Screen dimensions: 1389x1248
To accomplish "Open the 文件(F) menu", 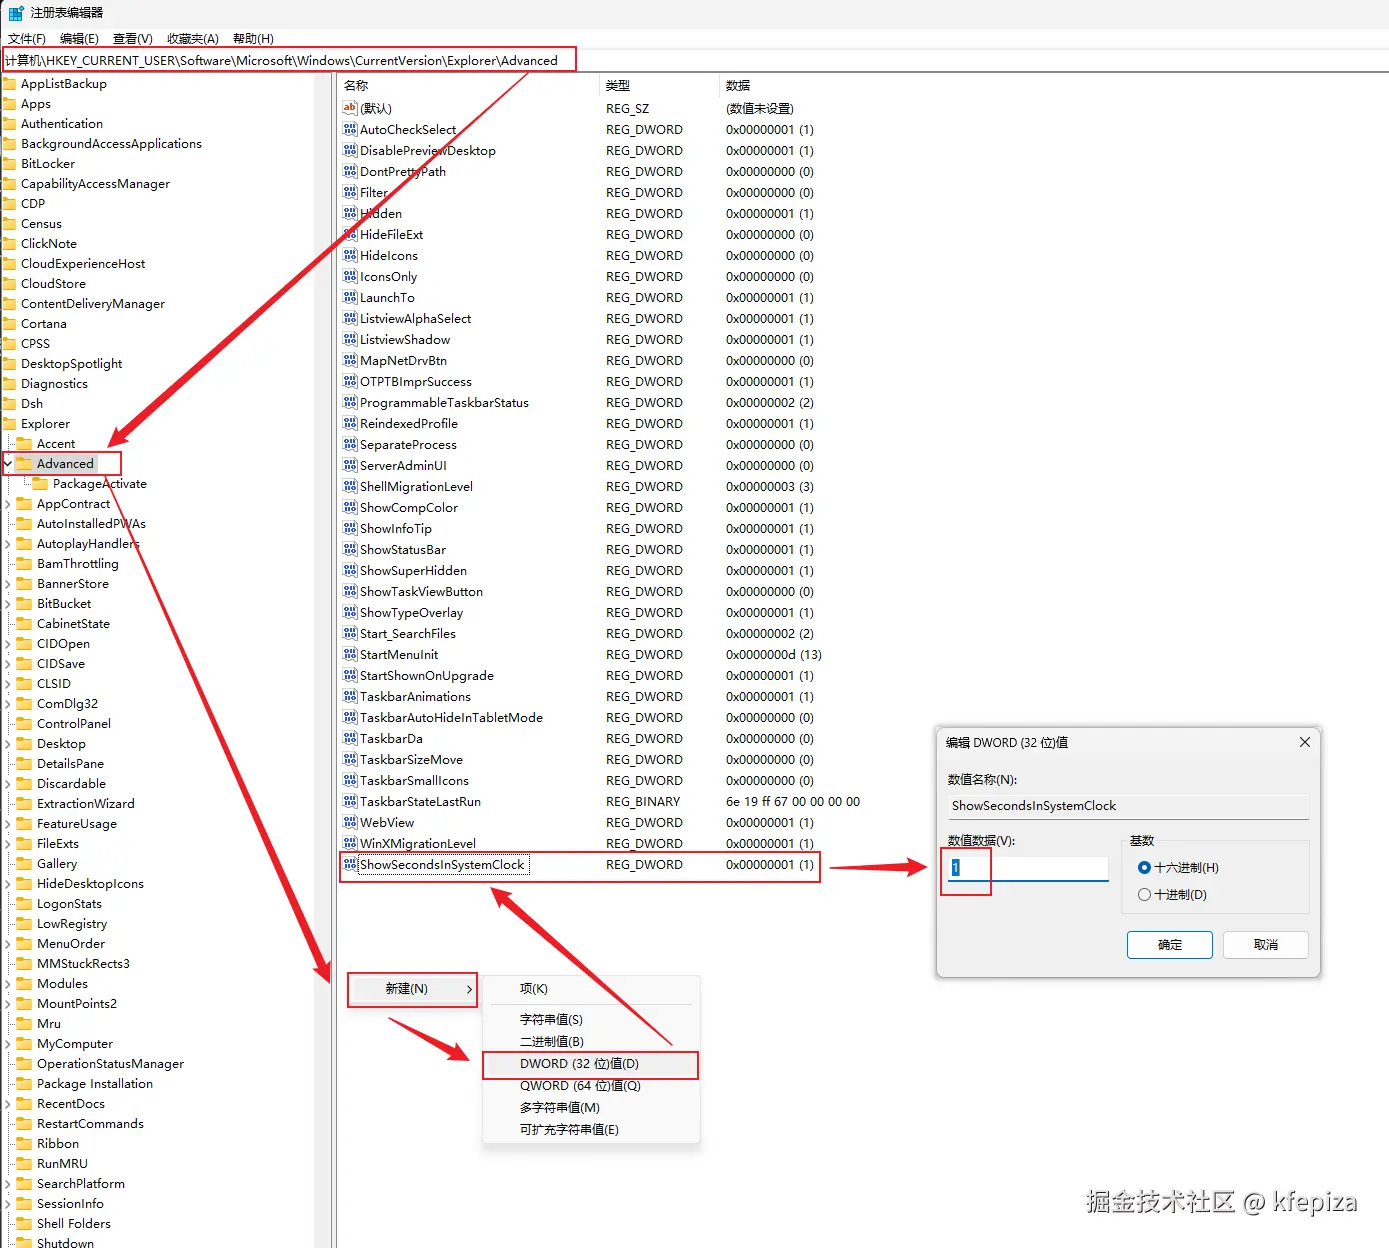I will tap(27, 38).
